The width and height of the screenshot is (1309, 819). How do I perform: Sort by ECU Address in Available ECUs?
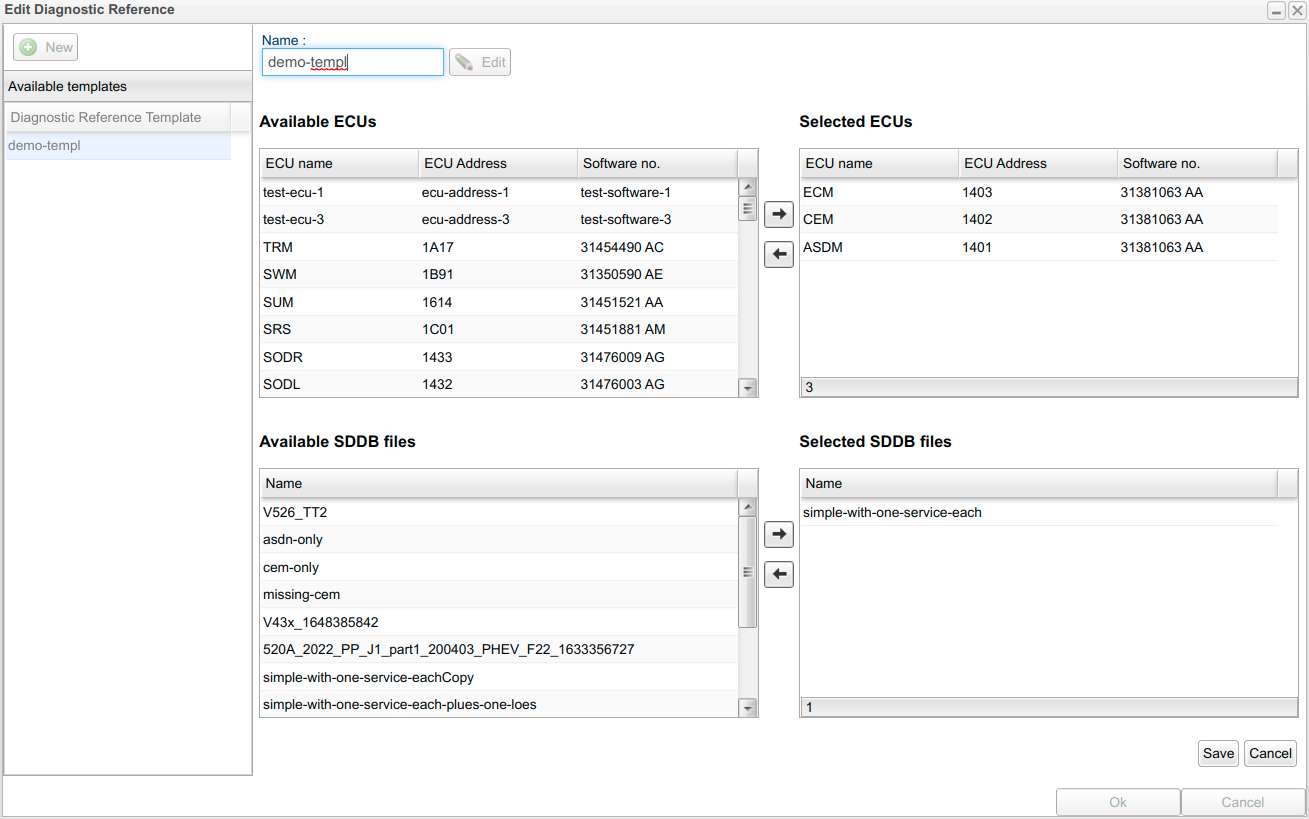[x=497, y=163]
